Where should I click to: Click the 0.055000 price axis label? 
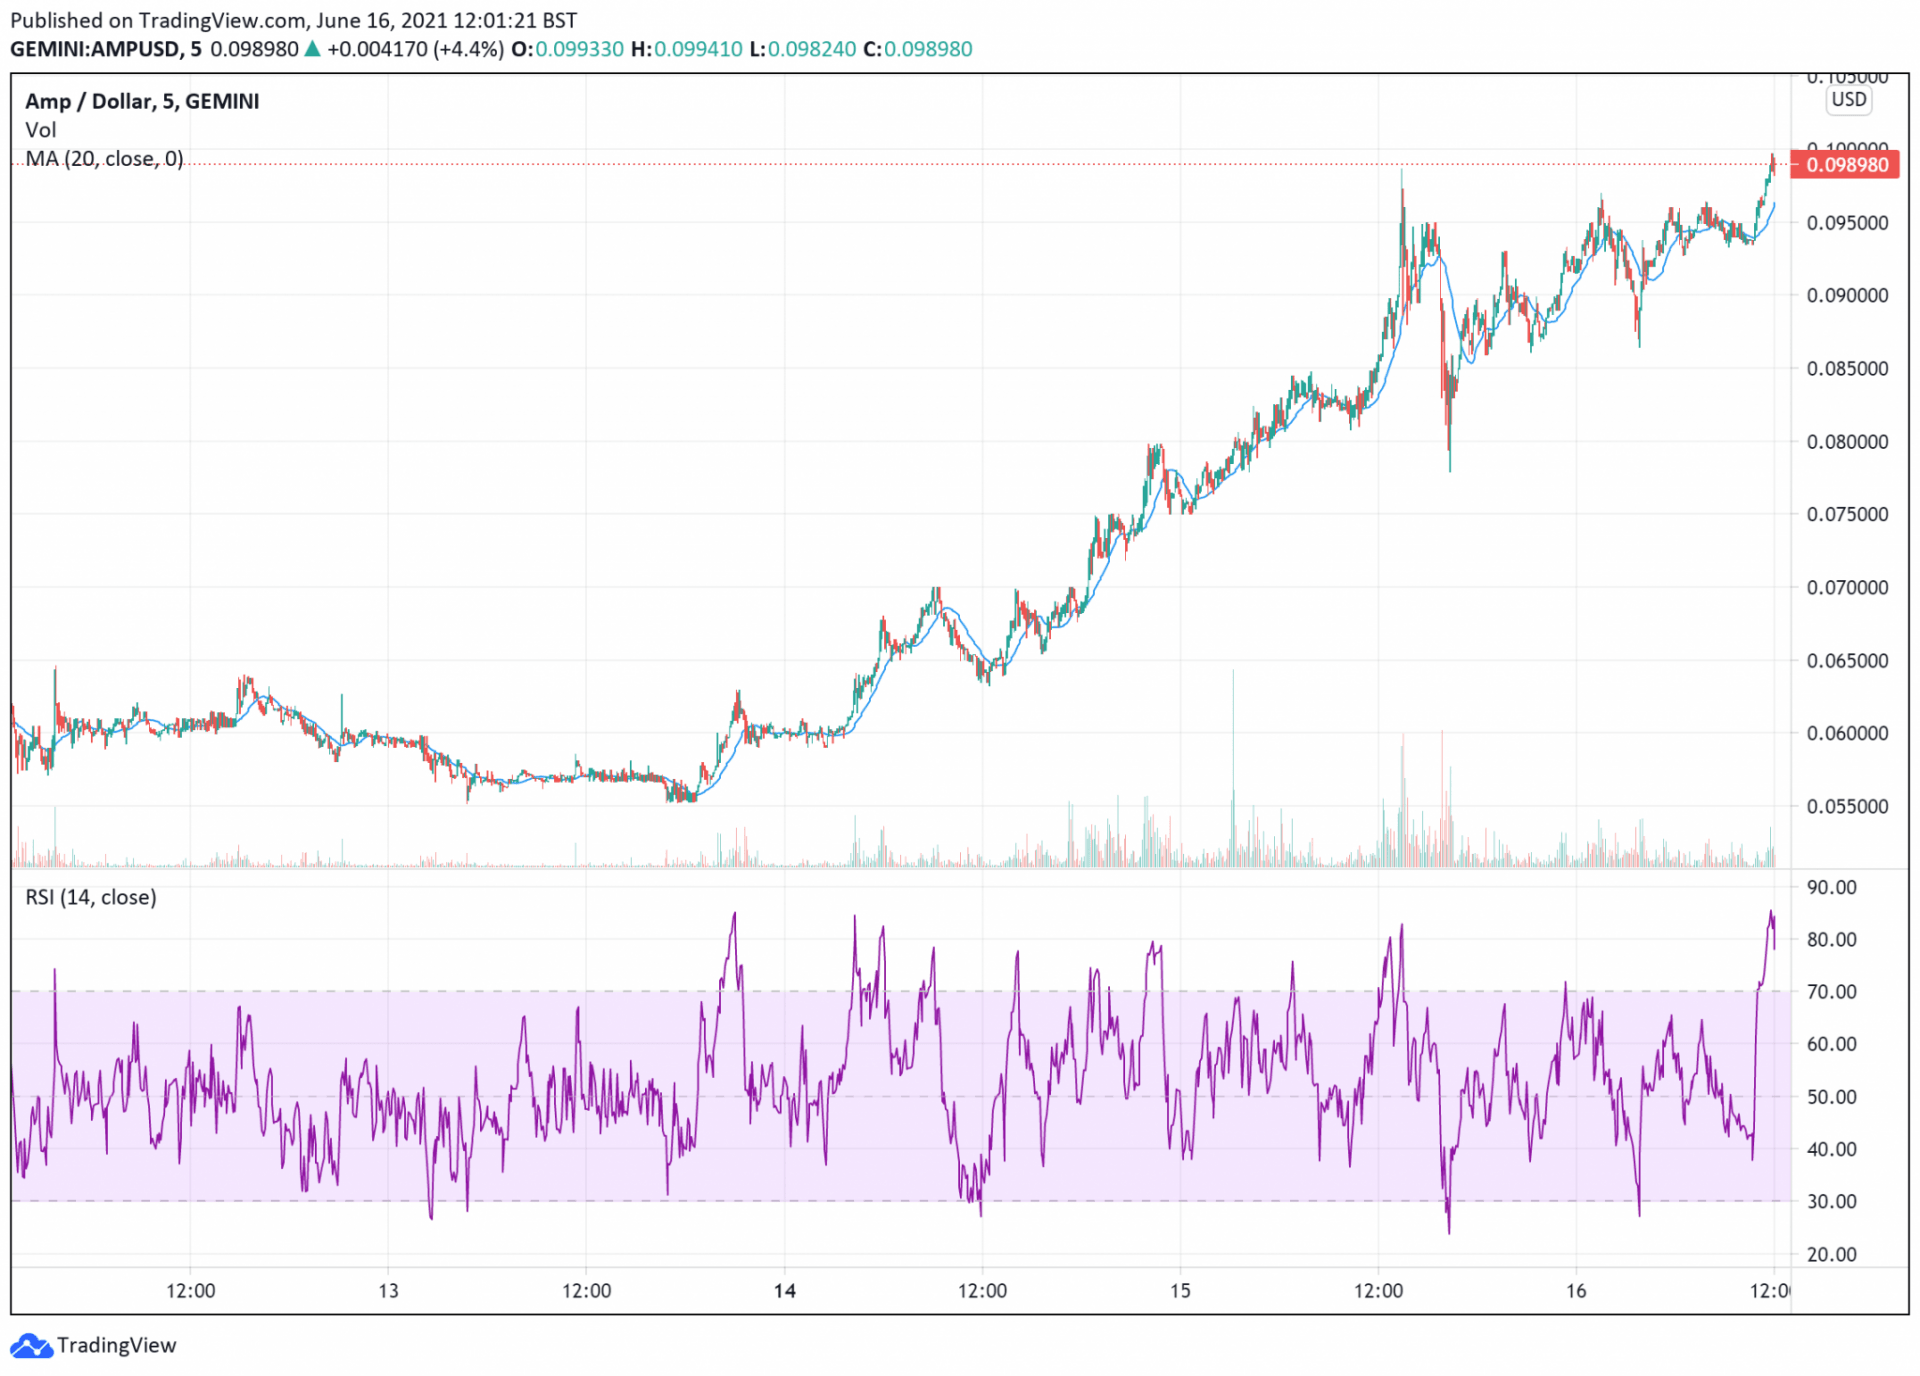coord(1847,807)
